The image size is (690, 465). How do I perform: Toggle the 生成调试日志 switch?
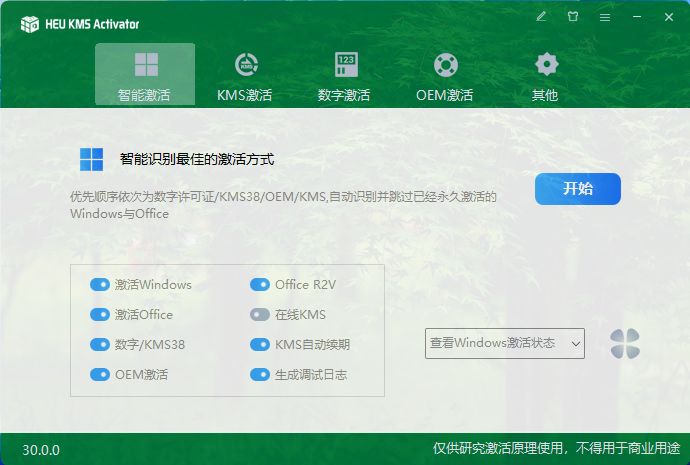pyautogui.click(x=260, y=375)
